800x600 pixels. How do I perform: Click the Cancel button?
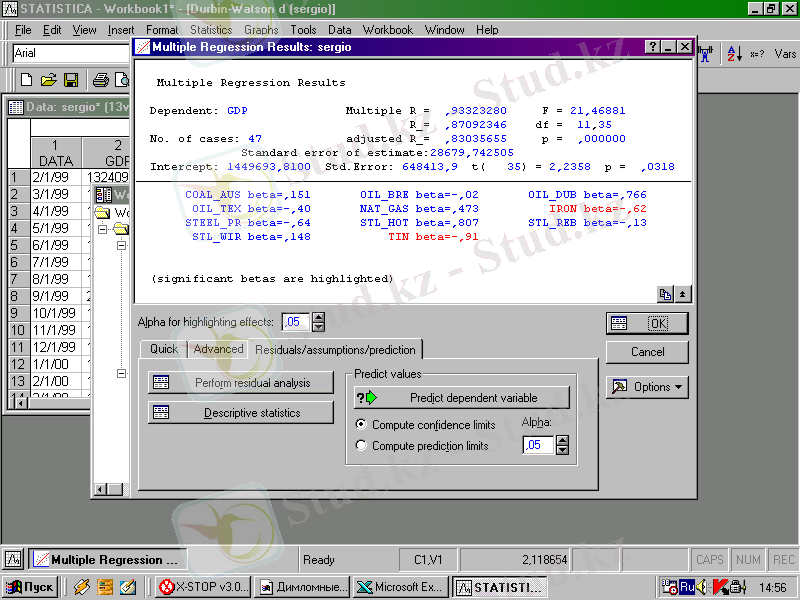(x=647, y=352)
